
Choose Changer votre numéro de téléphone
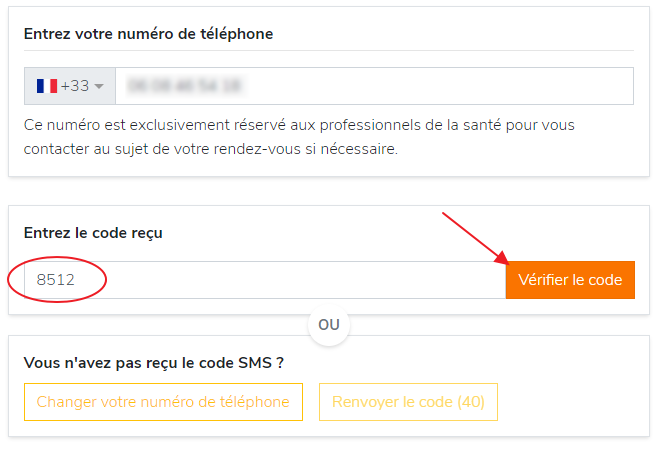click(163, 402)
